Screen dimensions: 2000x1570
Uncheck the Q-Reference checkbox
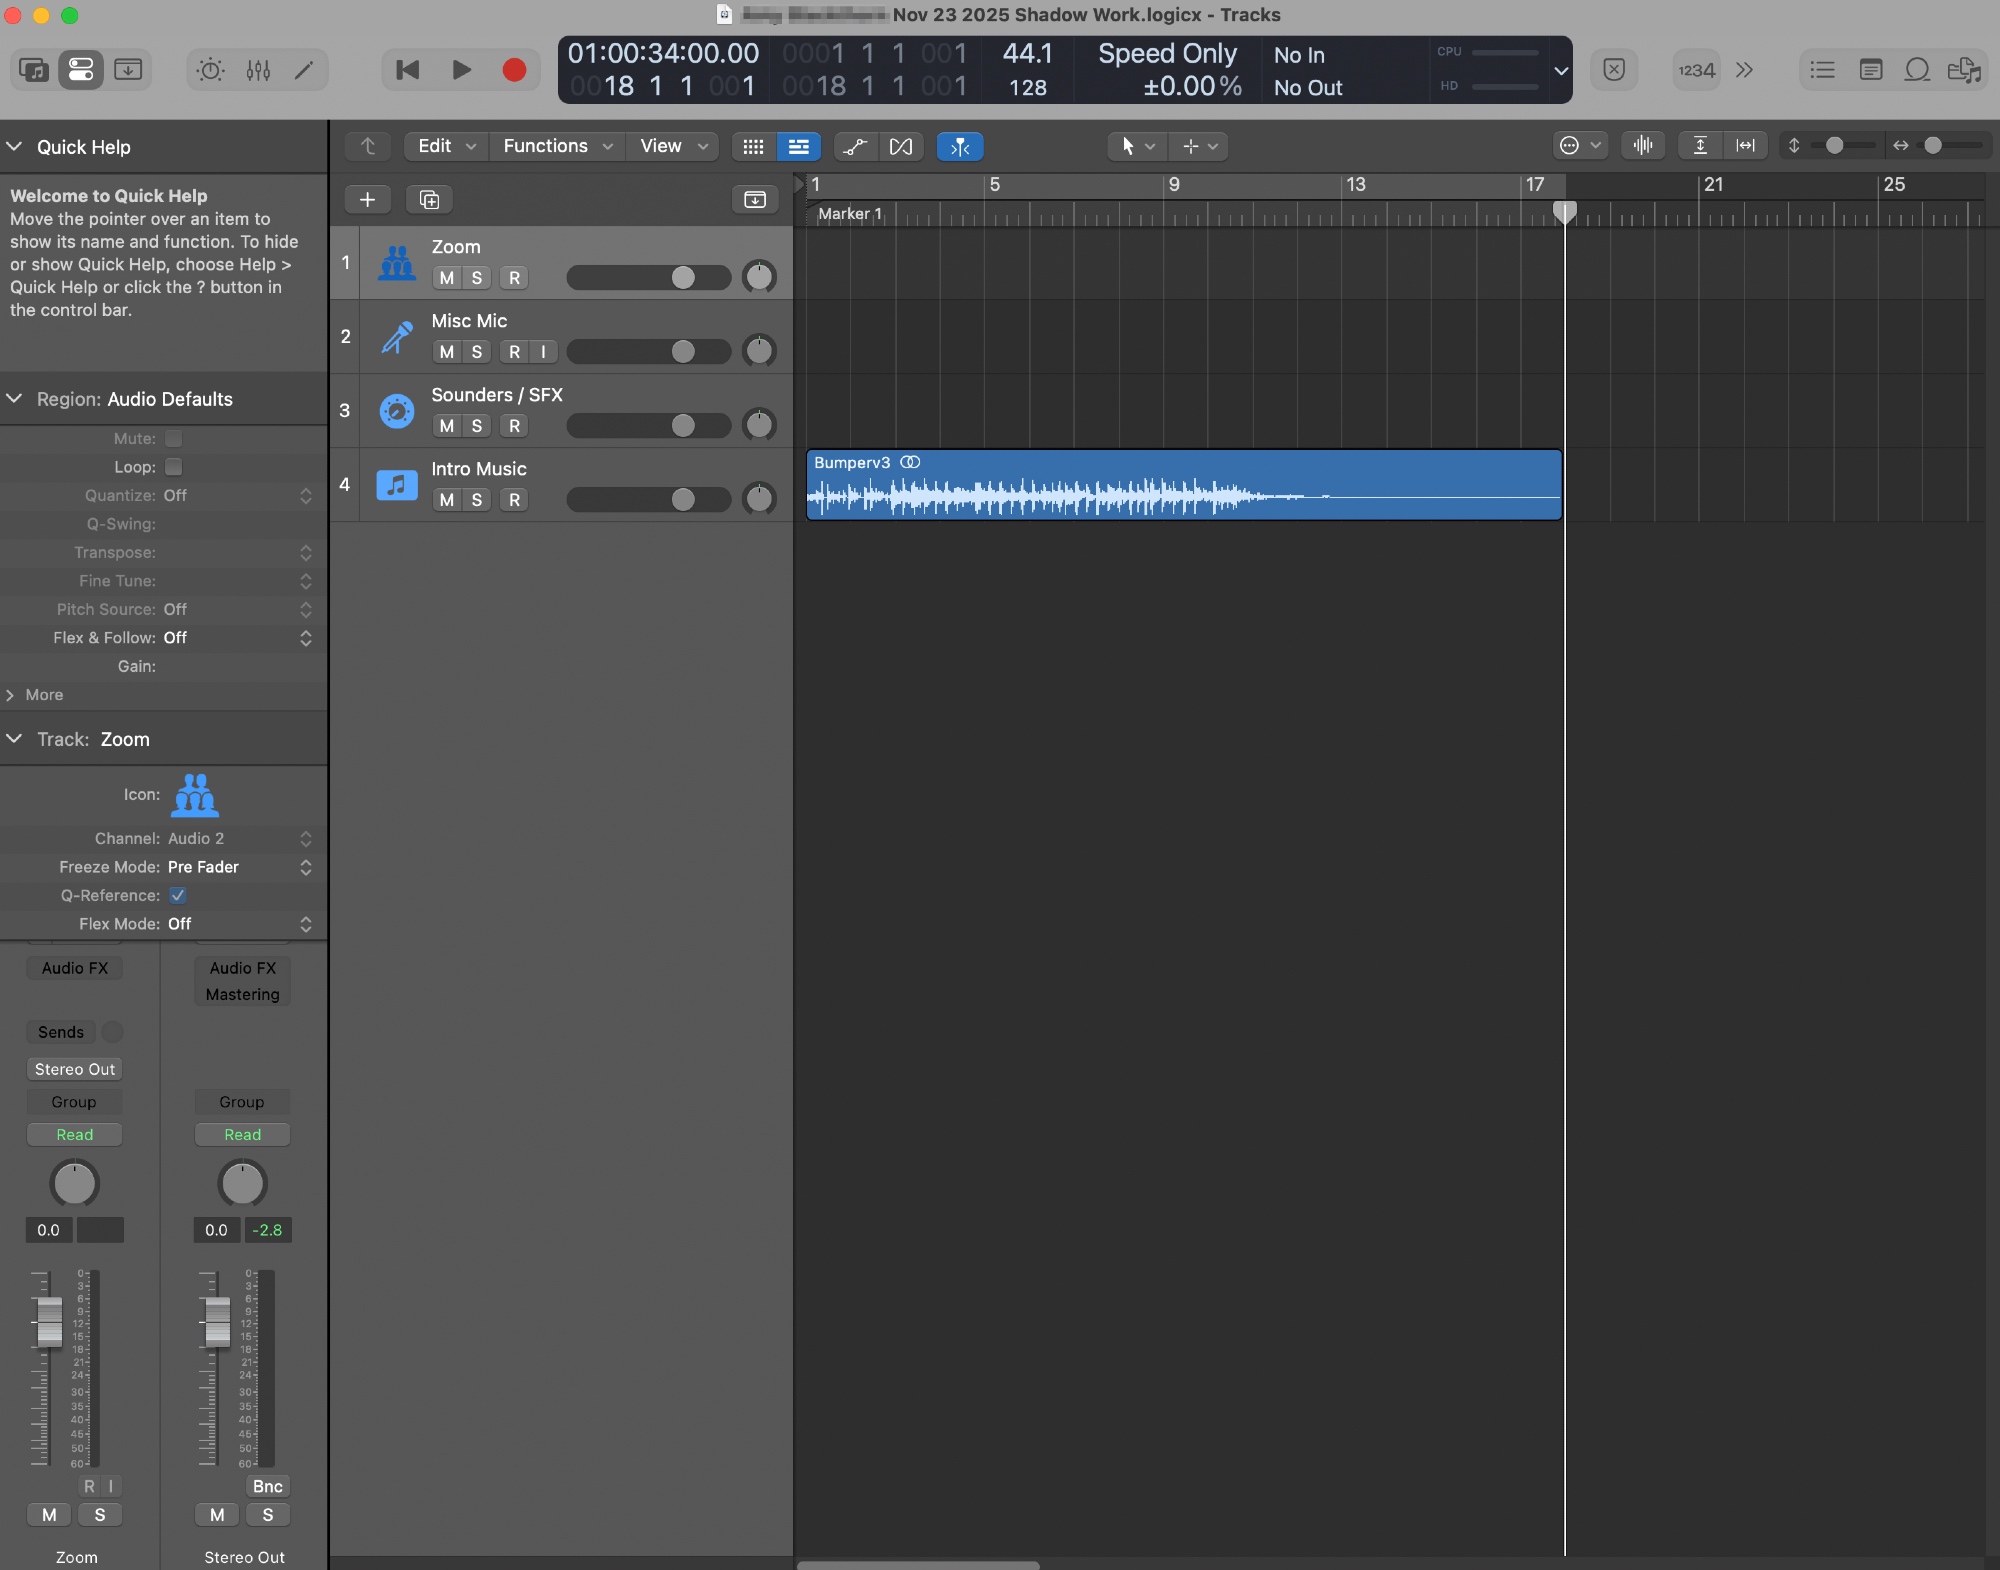tap(178, 896)
